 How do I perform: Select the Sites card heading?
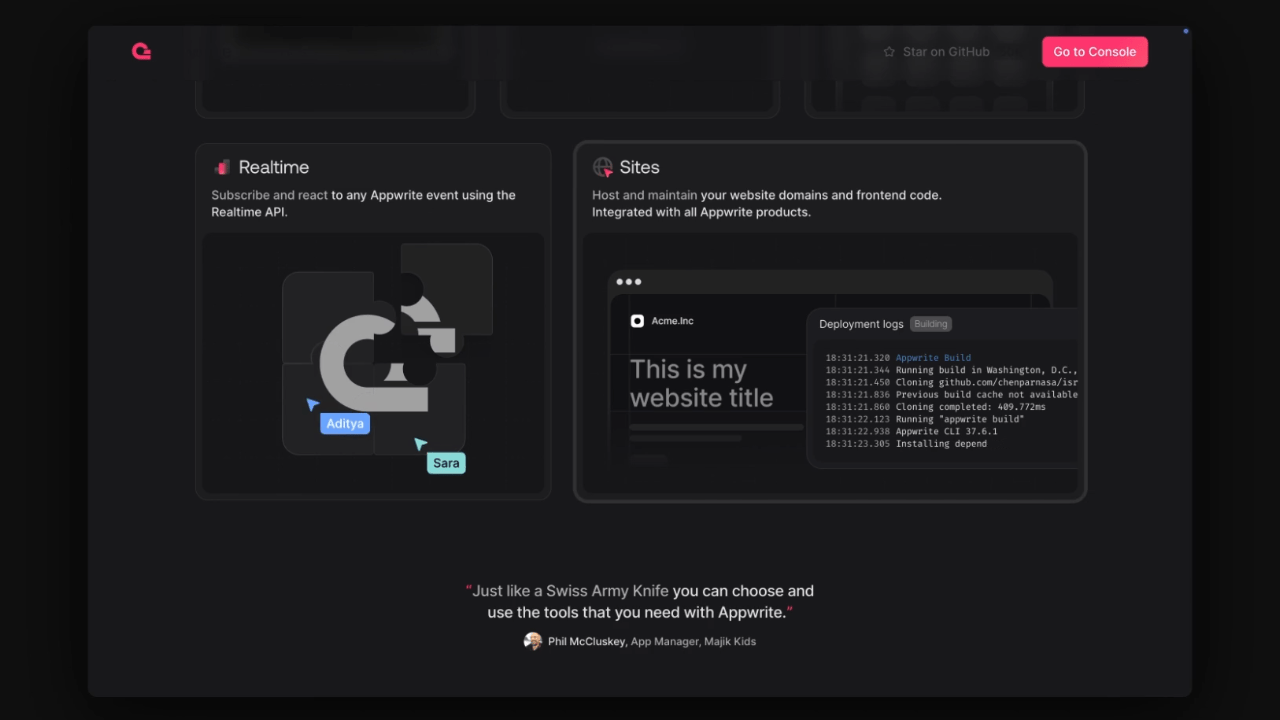[x=639, y=168]
